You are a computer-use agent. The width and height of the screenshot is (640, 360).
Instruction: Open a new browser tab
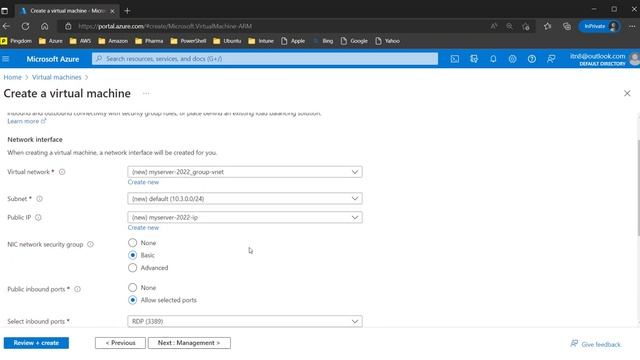click(x=127, y=11)
